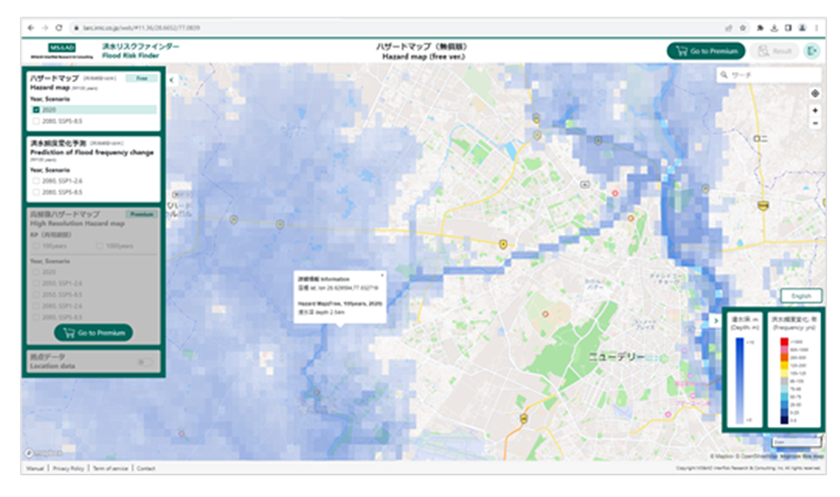This screenshot has height=497, width=840.
Task: Zoom in with the map plus button
Action: (x=815, y=110)
